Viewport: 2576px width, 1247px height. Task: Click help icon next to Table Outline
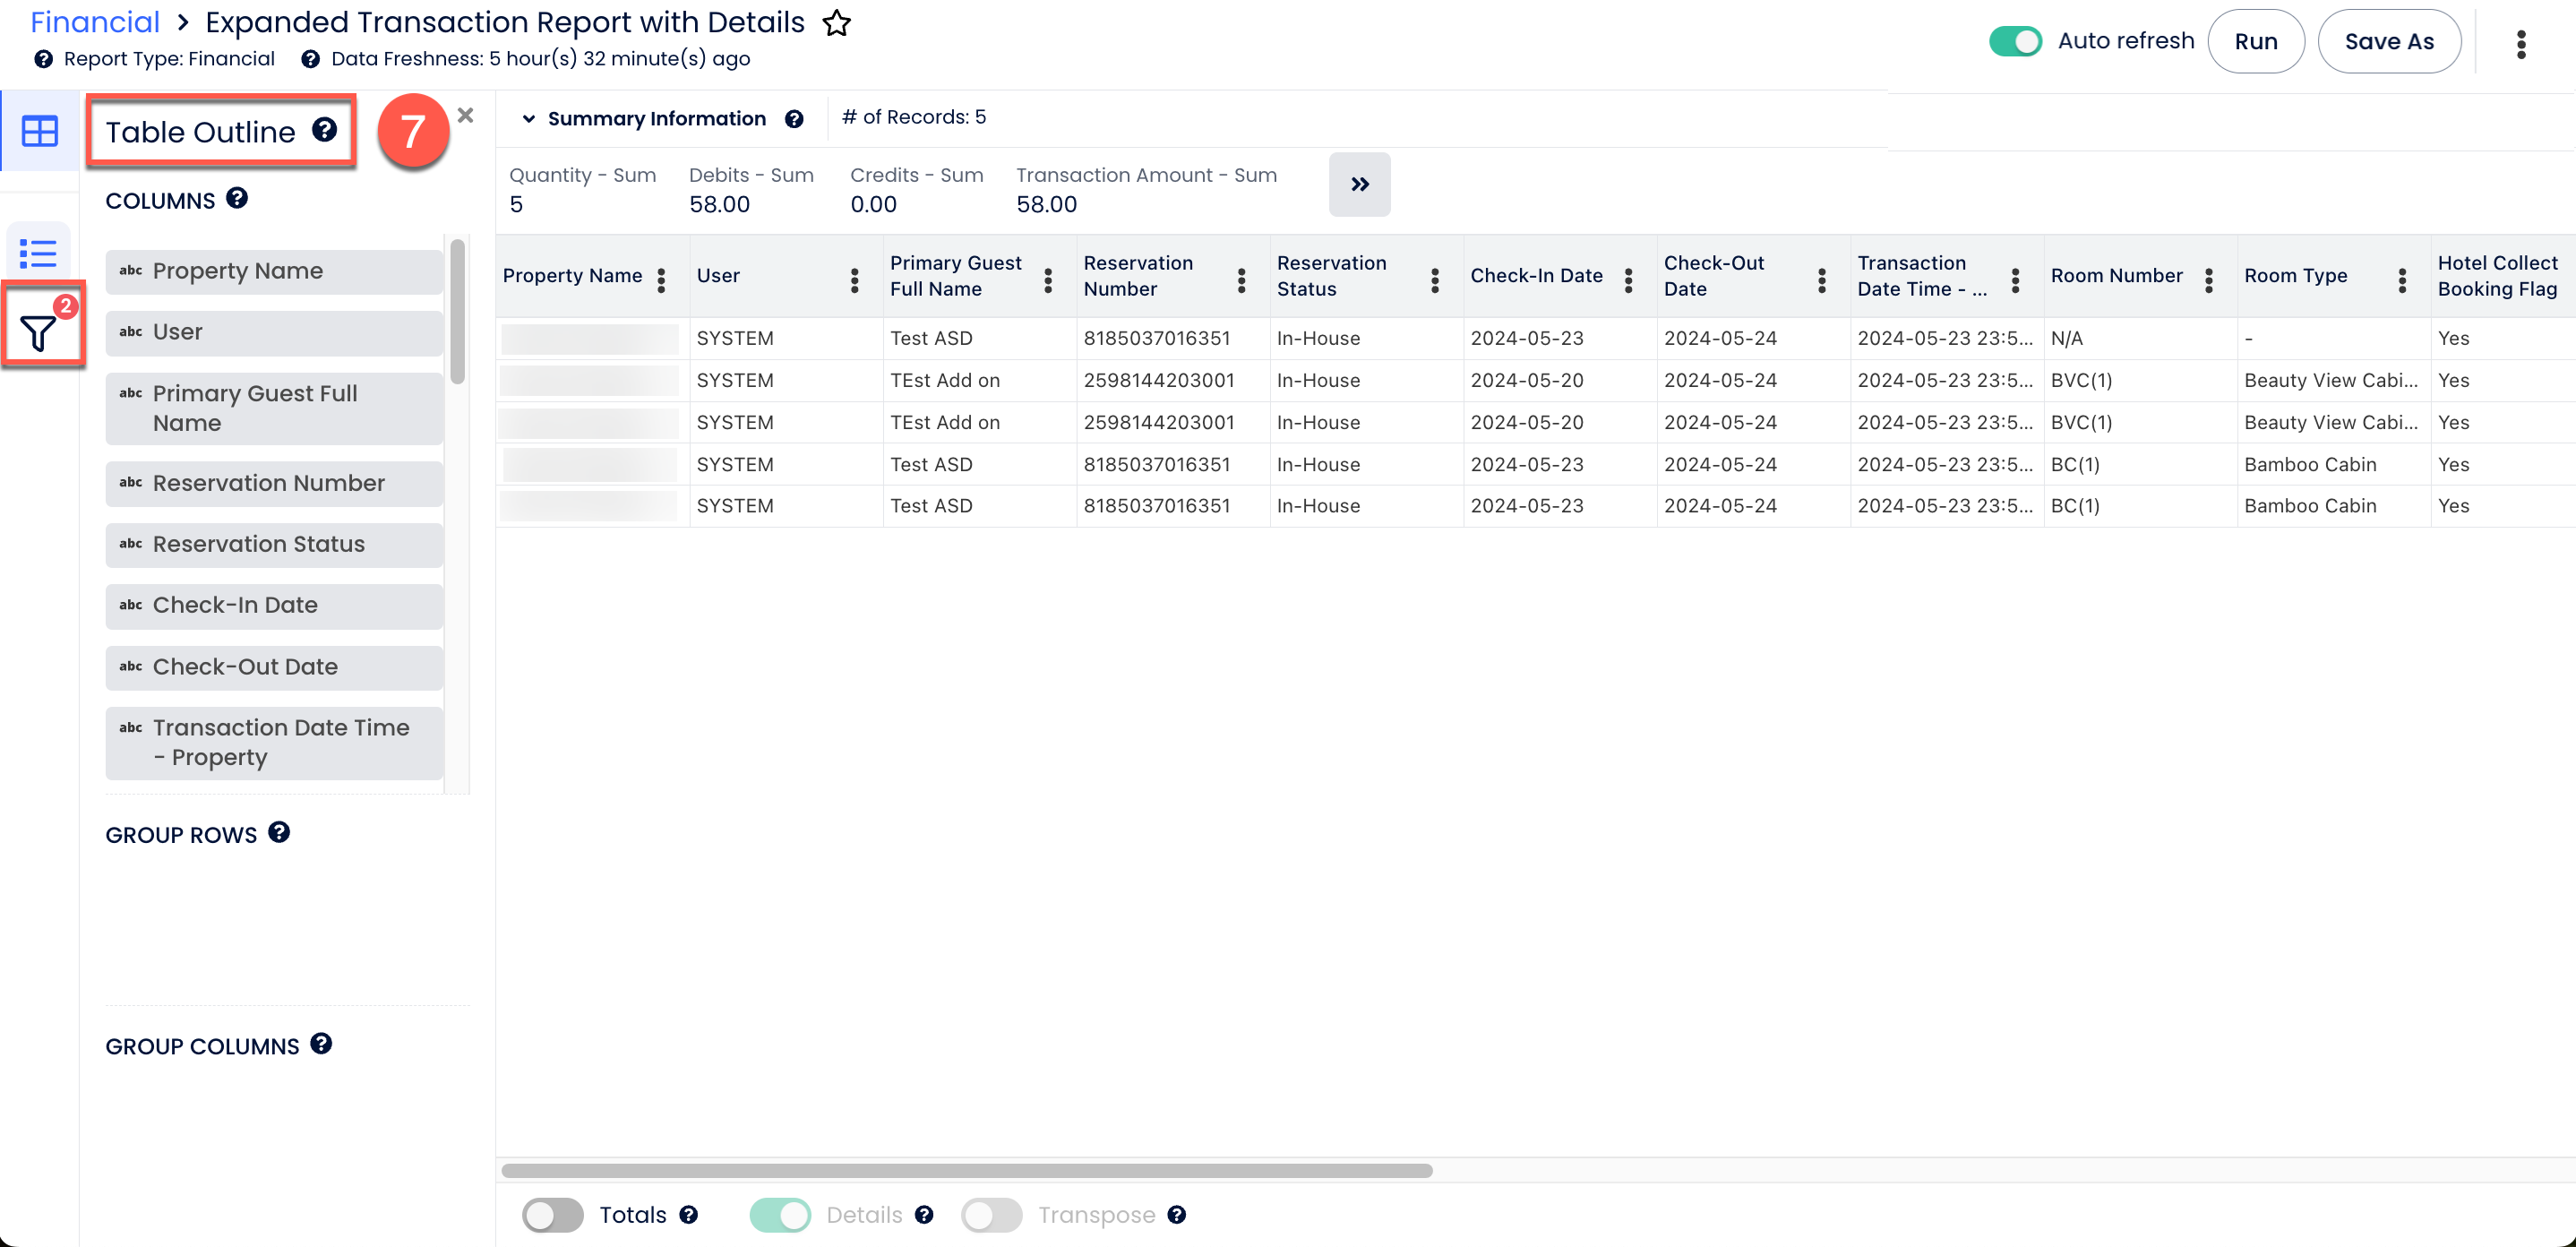pos(324,130)
